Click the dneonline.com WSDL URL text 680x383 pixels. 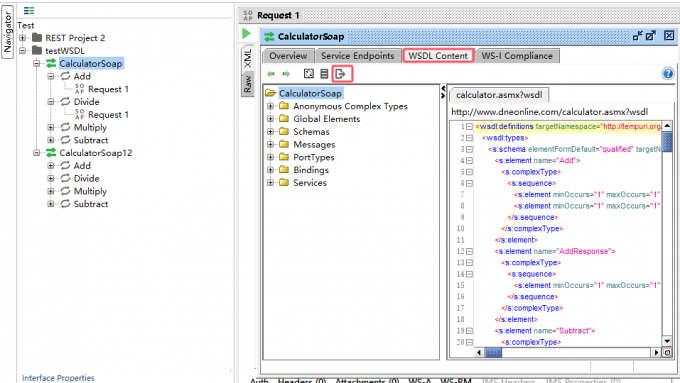pos(549,112)
